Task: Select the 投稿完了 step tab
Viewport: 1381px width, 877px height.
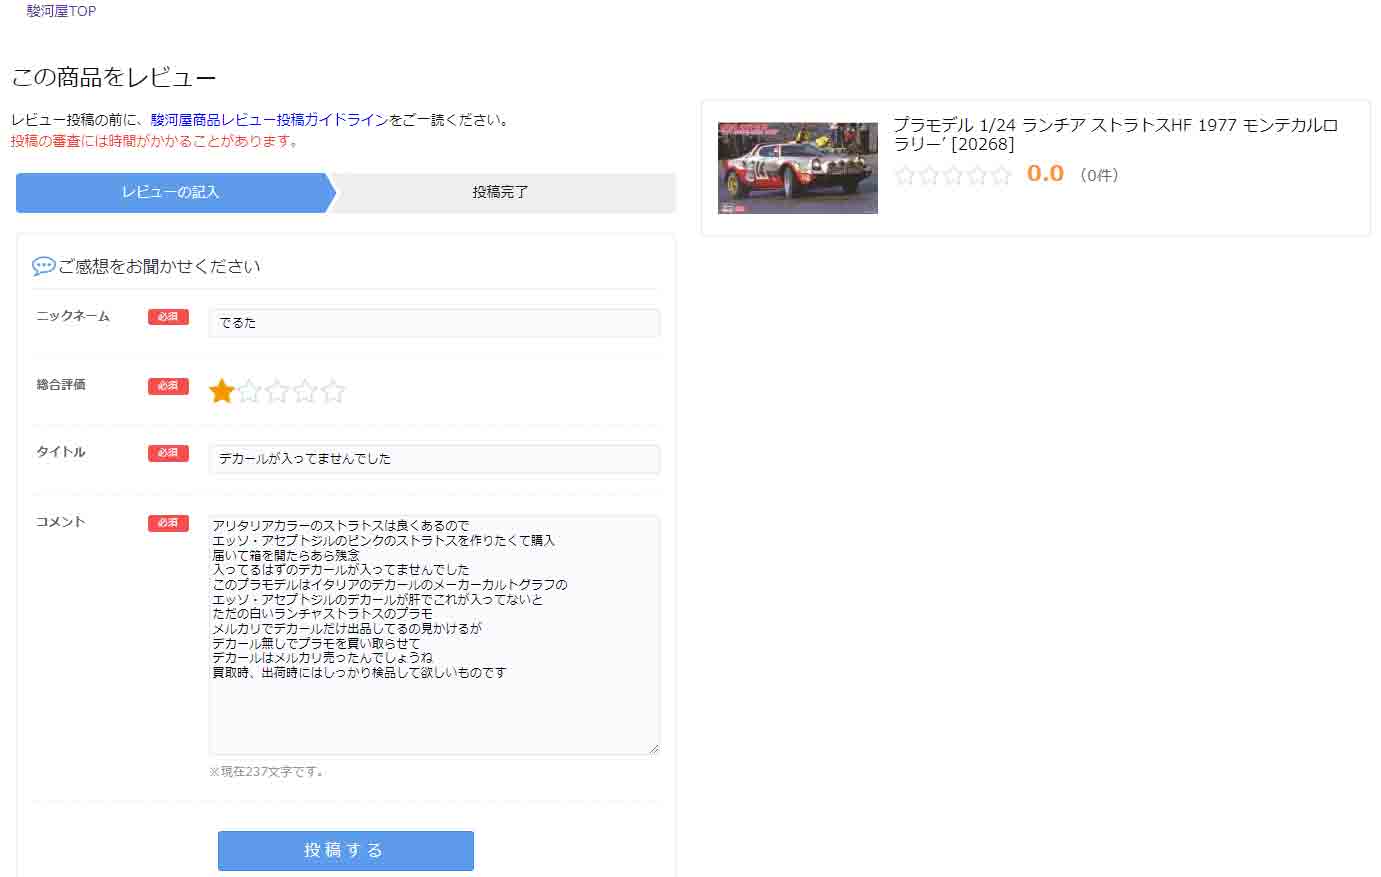Action: 500,192
